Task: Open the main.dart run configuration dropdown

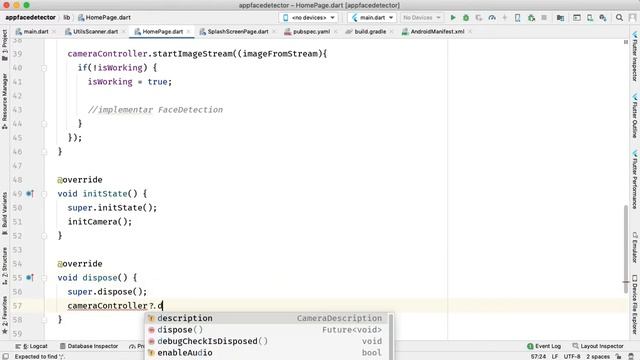Action: (372, 18)
